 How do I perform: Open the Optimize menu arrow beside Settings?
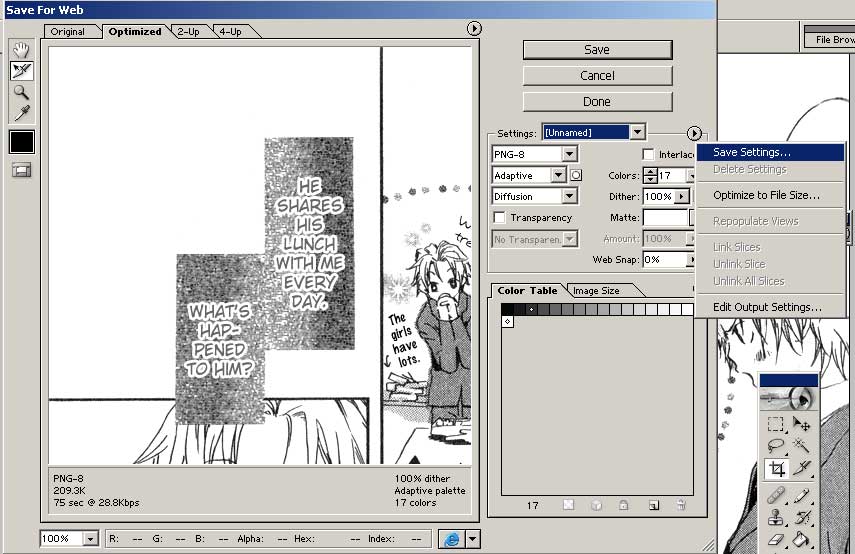[x=694, y=133]
